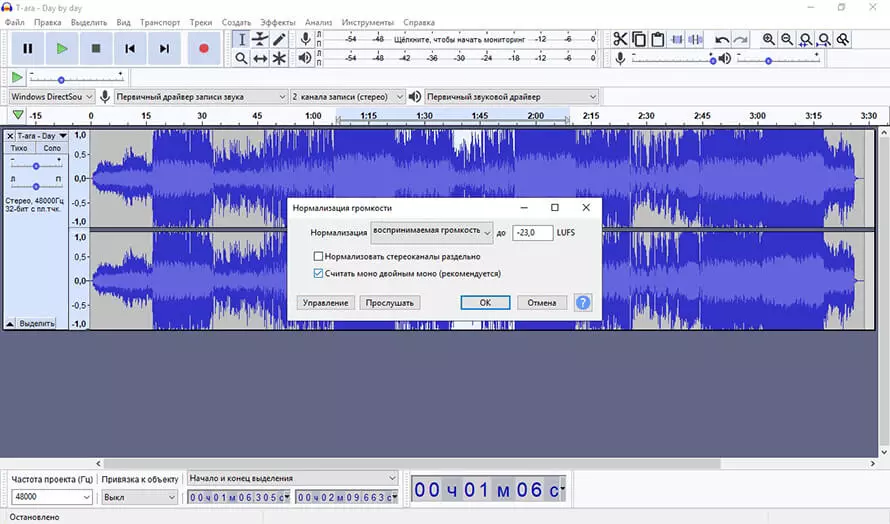Open the playback device dropdown
This screenshot has height=524, width=890.
pyautogui.click(x=511, y=97)
